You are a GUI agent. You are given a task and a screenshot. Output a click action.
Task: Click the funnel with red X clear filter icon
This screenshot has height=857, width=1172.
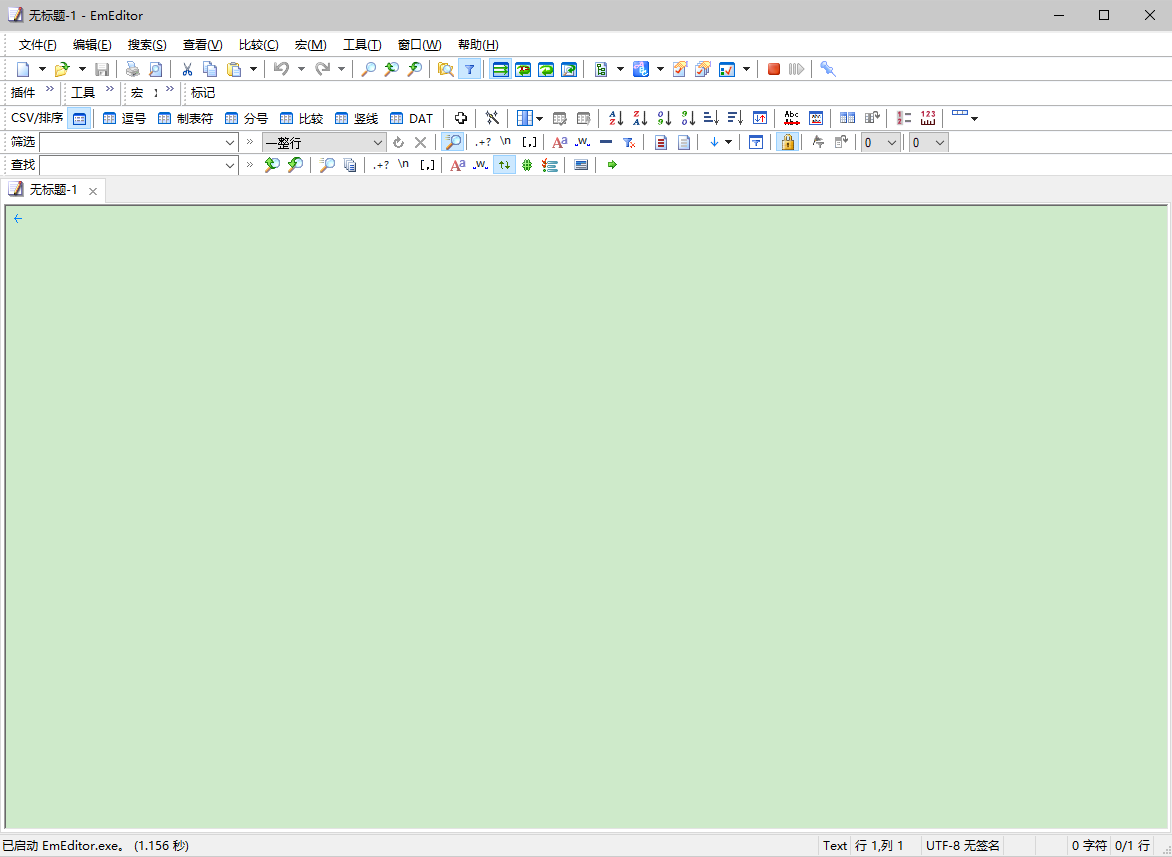point(629,142)
